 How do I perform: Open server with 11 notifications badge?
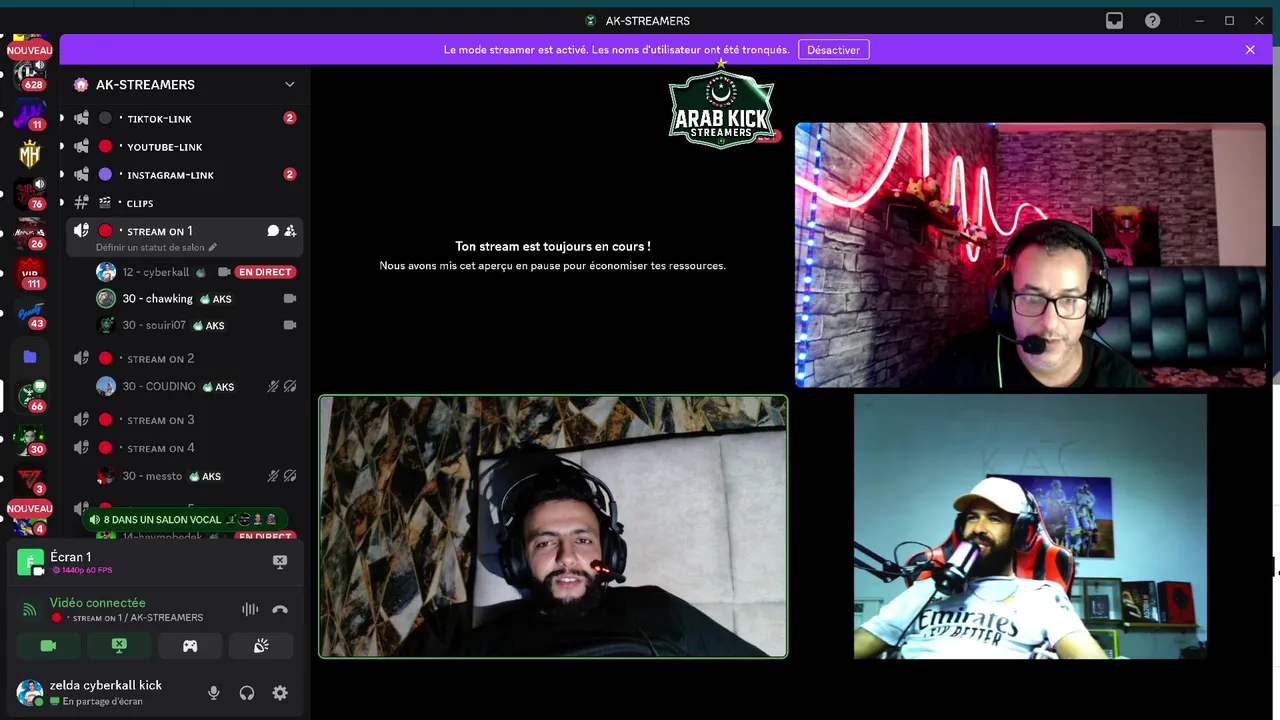(30, 114)
